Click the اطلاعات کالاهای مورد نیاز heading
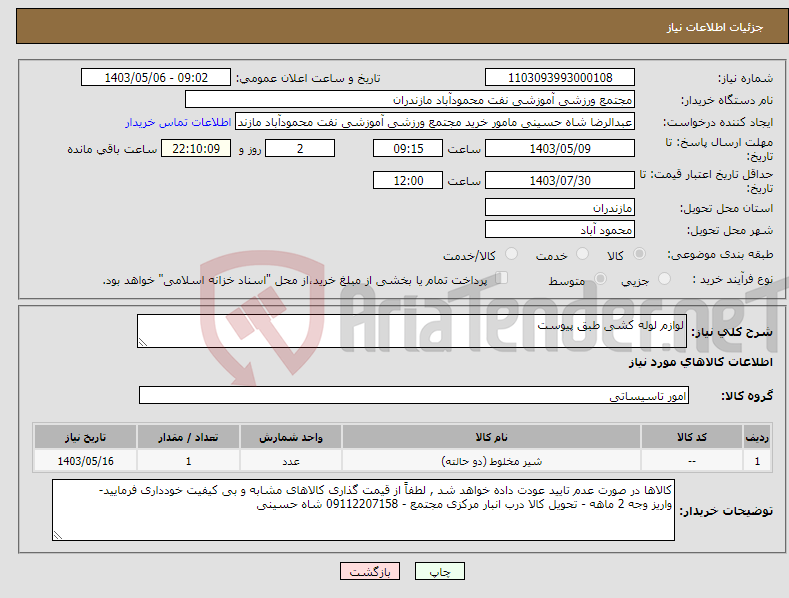 pos(700,362)
